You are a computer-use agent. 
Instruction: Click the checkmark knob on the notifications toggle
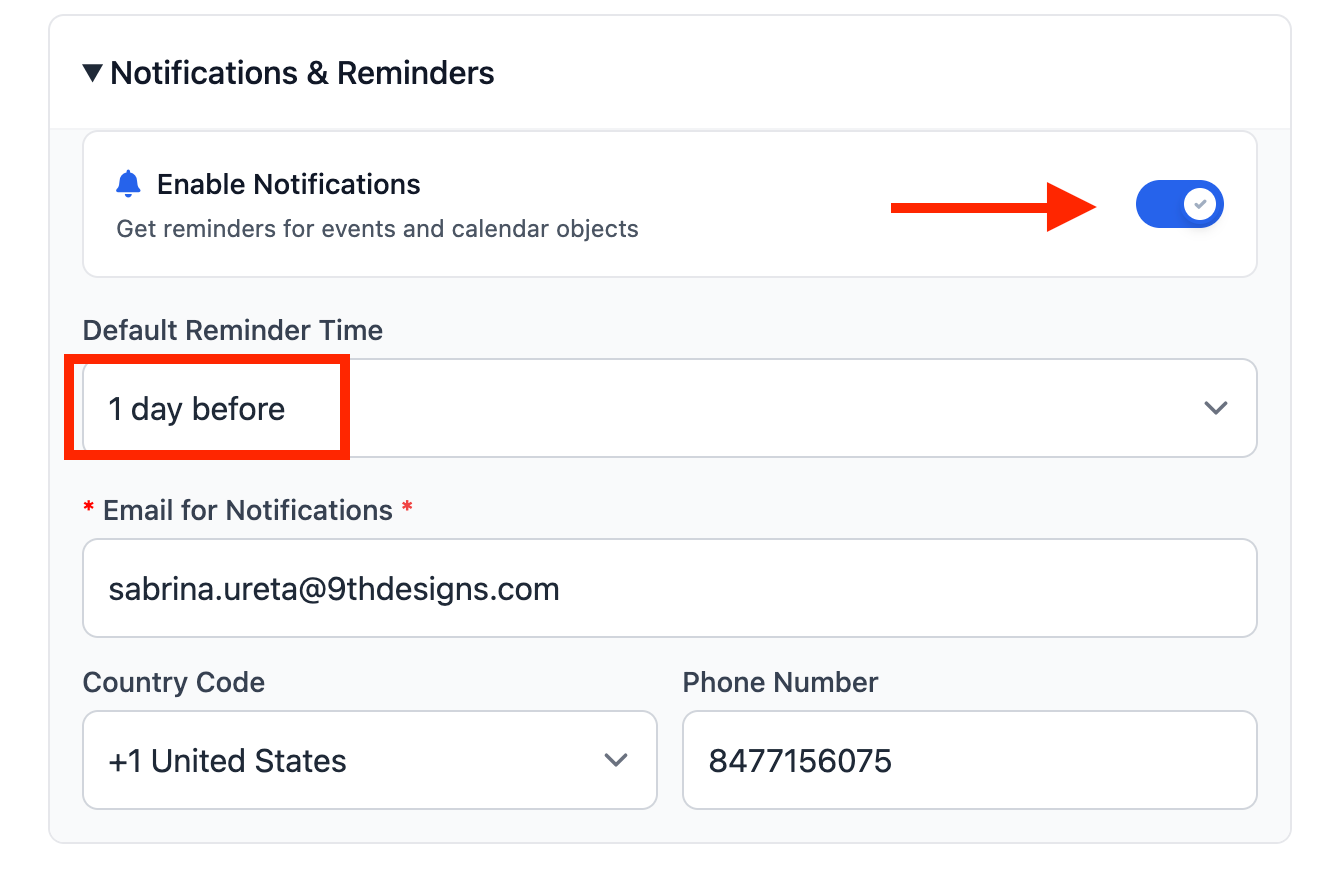coord(1201,204)
